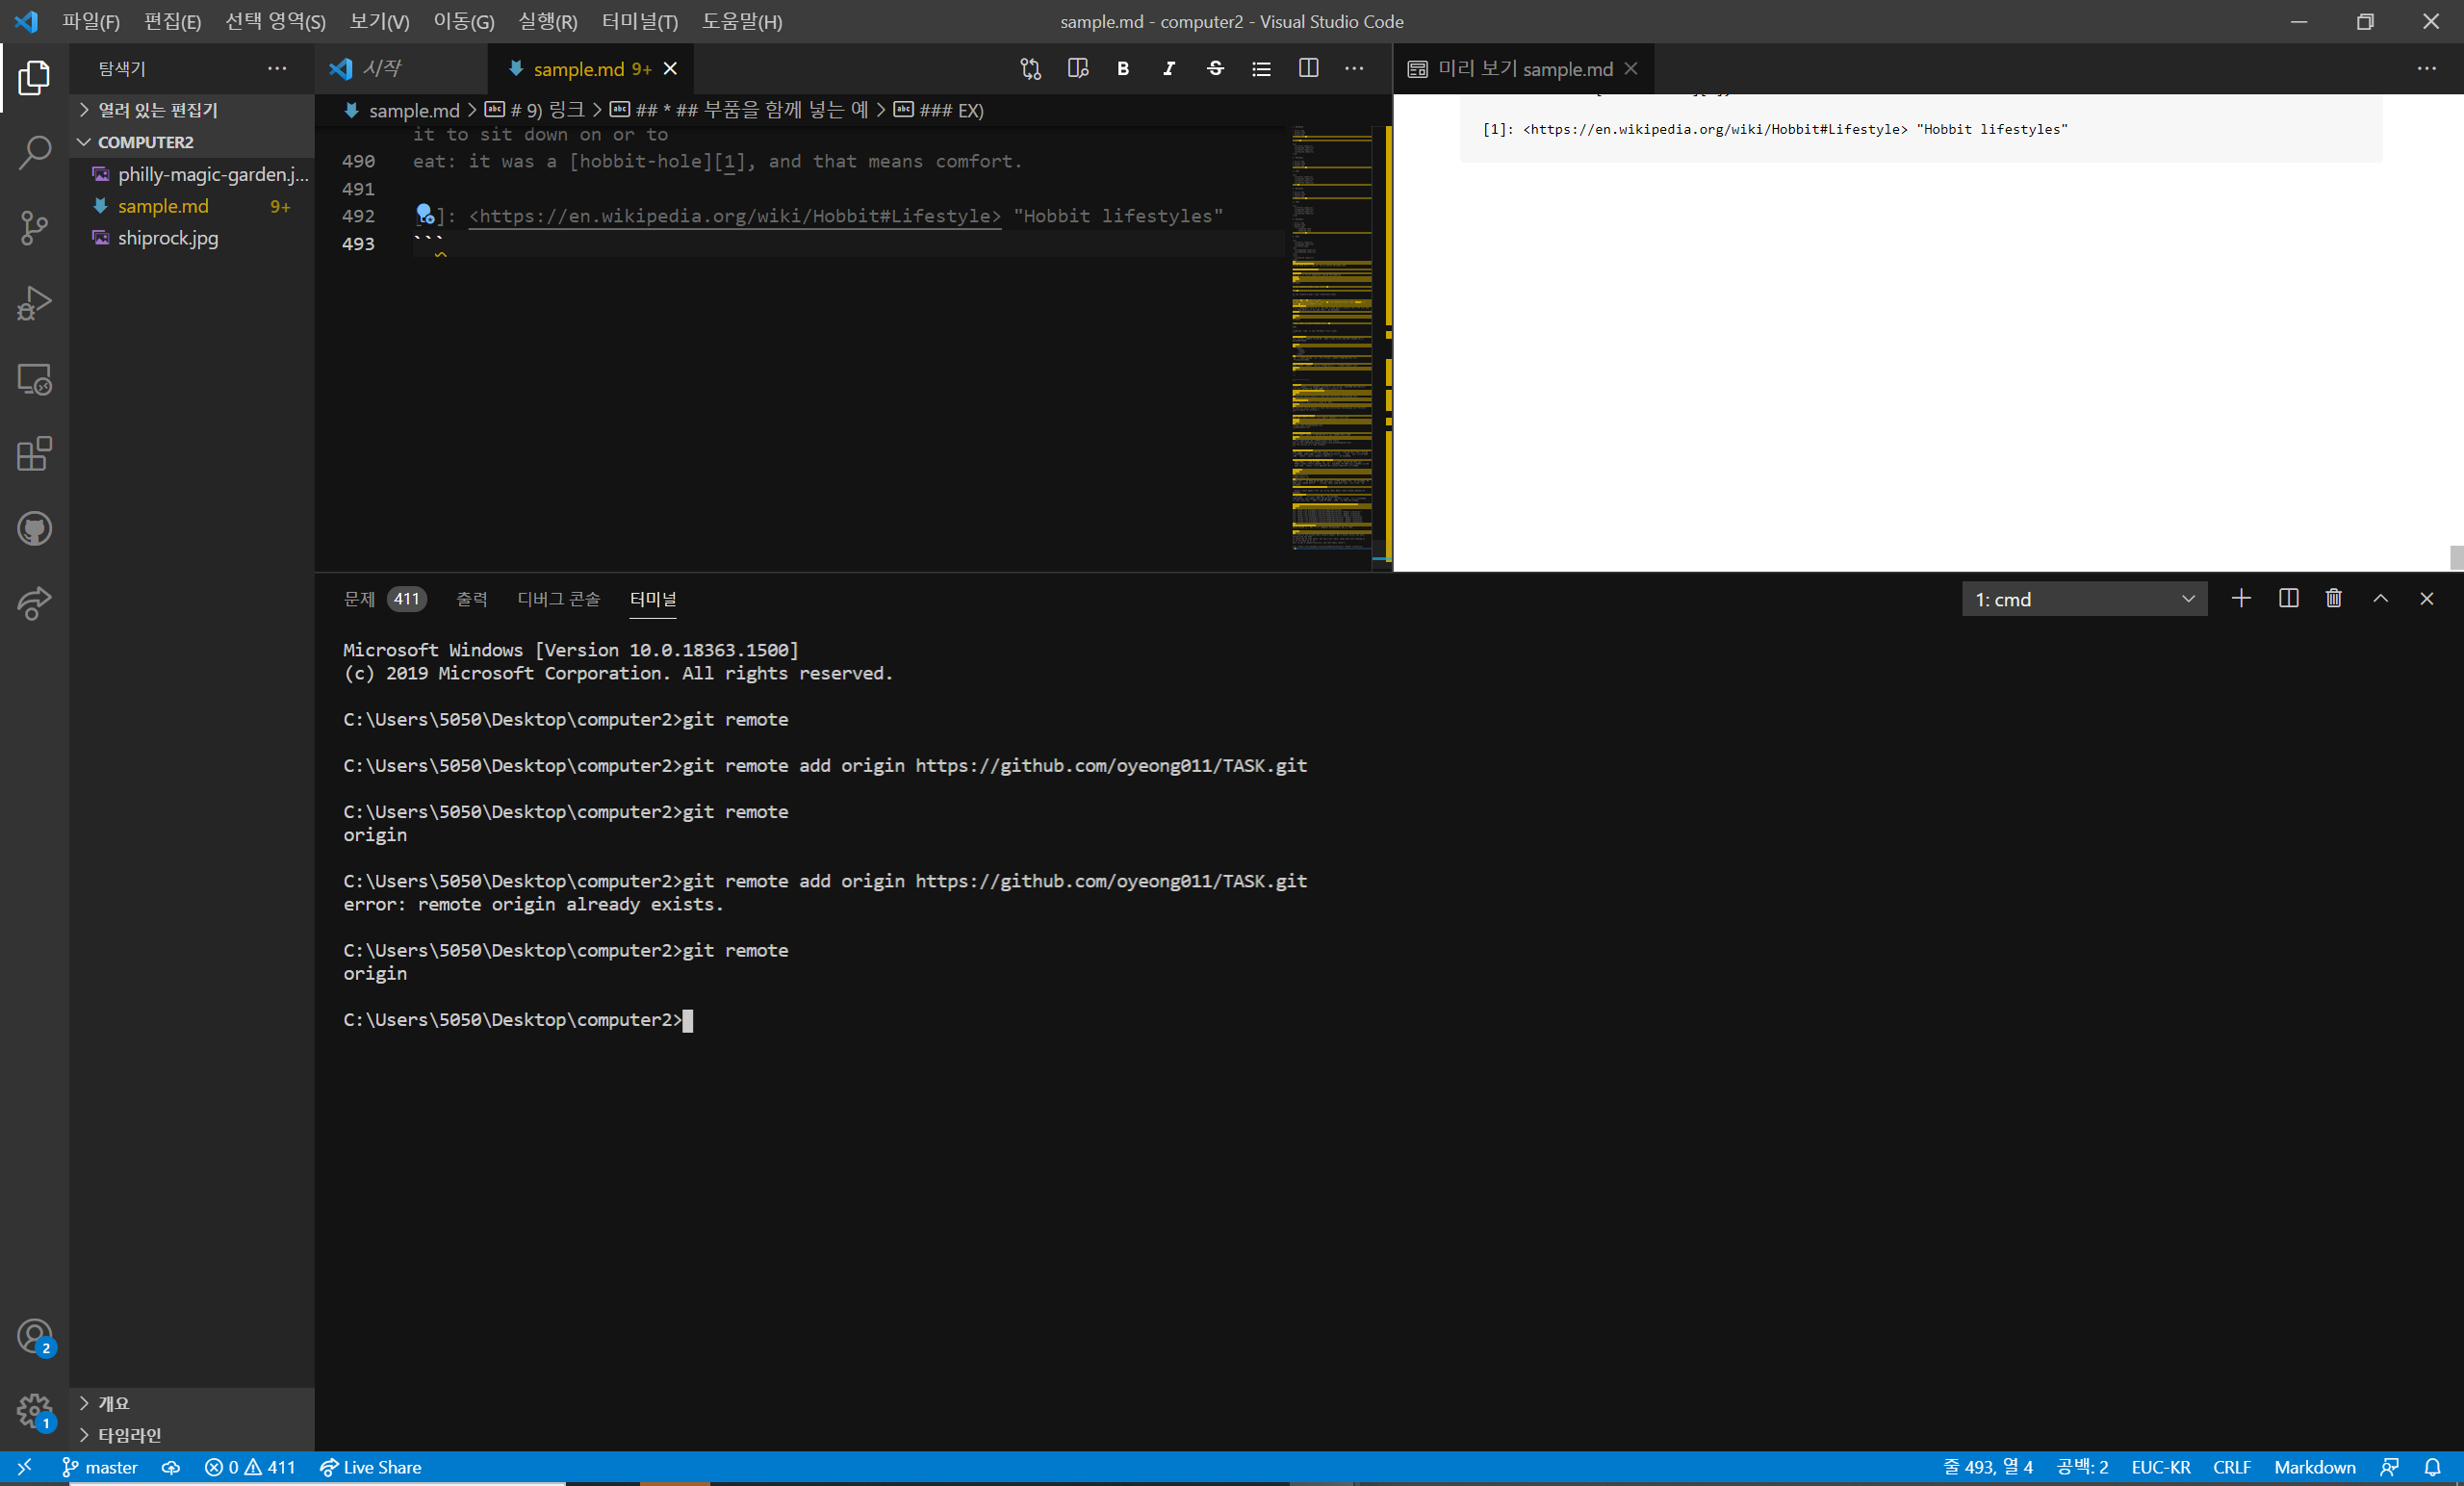Click the preview pane vertical scrollbar thumb
This screenshot has height=1486, width=2464.
pyautogui.click(x=2456, y=557)
